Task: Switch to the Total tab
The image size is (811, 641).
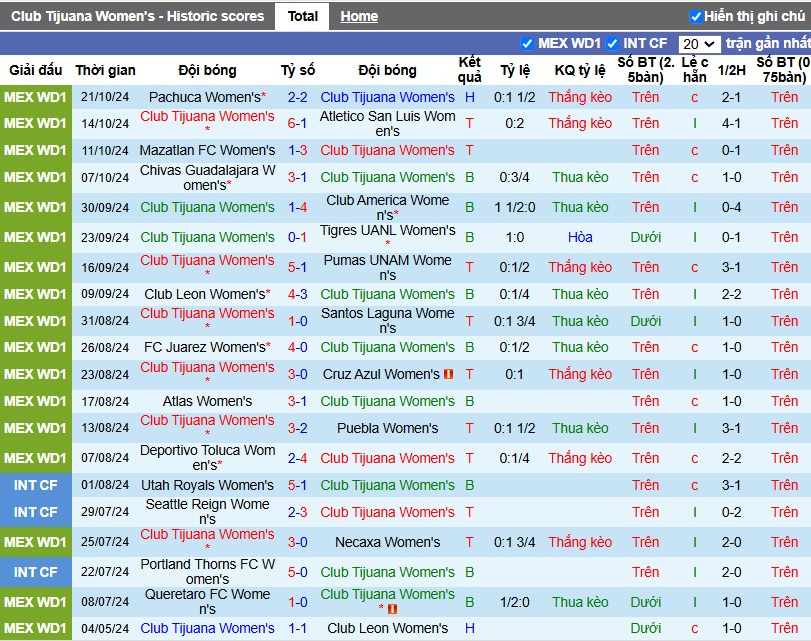Action: (303, 17)
